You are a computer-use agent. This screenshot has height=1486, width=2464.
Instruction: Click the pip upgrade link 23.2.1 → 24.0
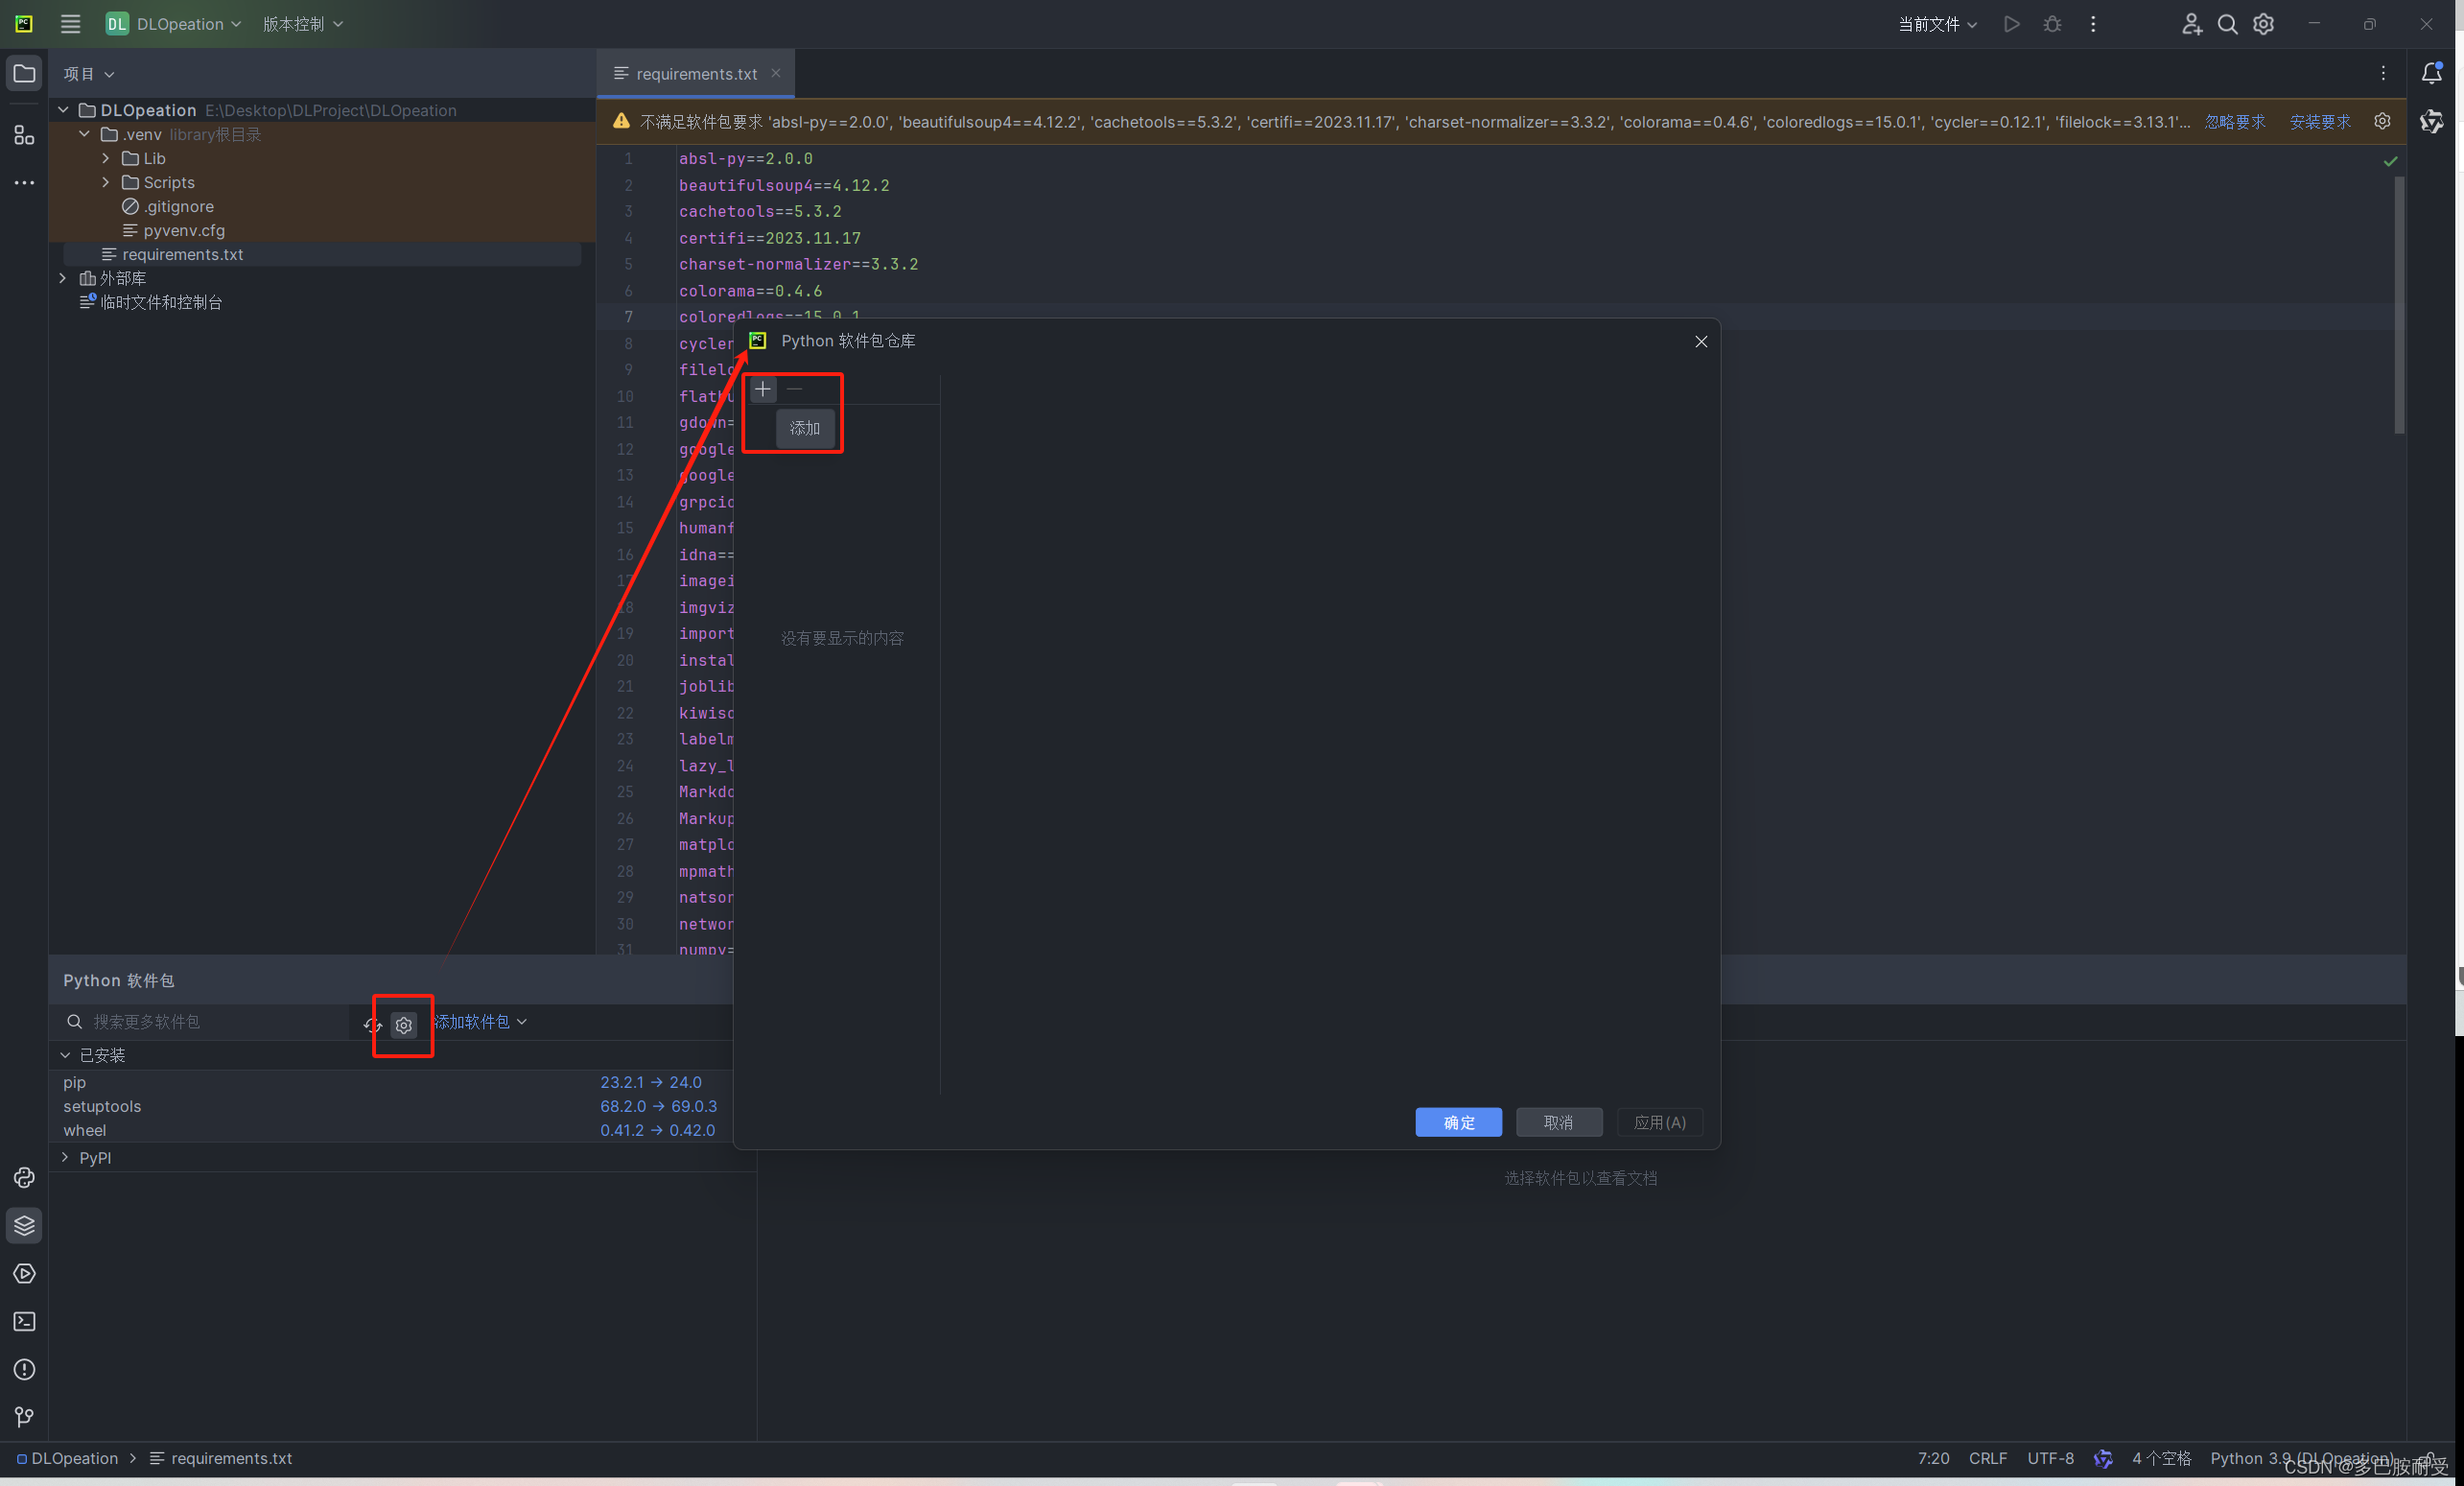pyautogui.click(x=651, y=1082)
